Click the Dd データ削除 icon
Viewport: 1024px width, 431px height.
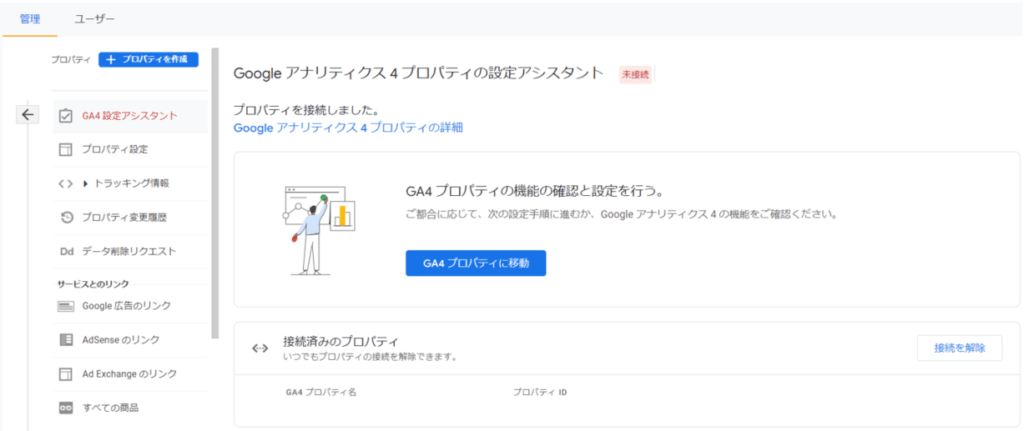point(66,251)
